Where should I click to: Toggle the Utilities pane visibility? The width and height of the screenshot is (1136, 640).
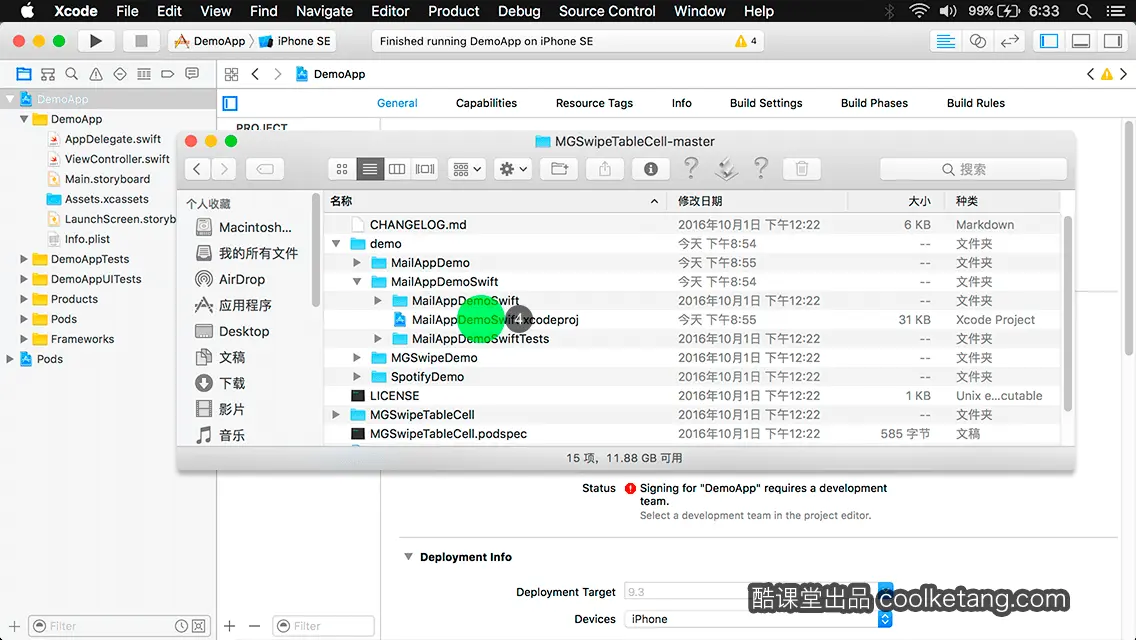pos(1113,41)
